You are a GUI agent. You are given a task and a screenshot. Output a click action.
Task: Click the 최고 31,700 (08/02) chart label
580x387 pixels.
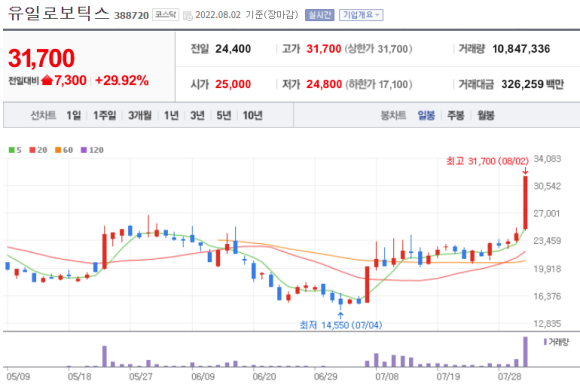(487, 161)
